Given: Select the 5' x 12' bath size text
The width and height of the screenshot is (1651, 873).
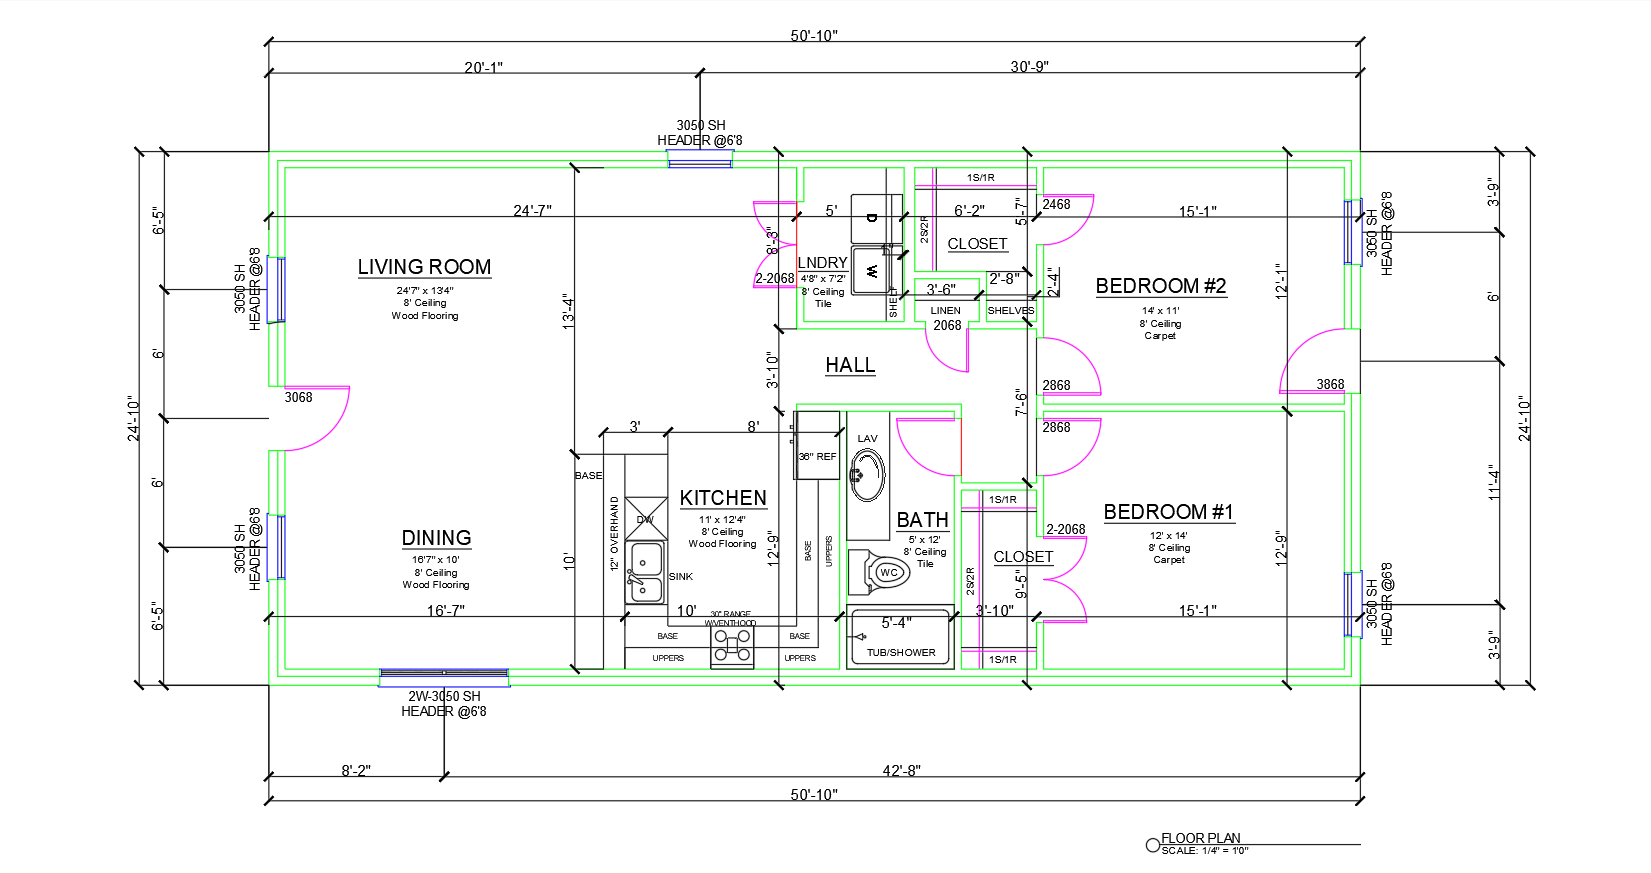Looking at the screenshot, I should [x=925, y=540].
